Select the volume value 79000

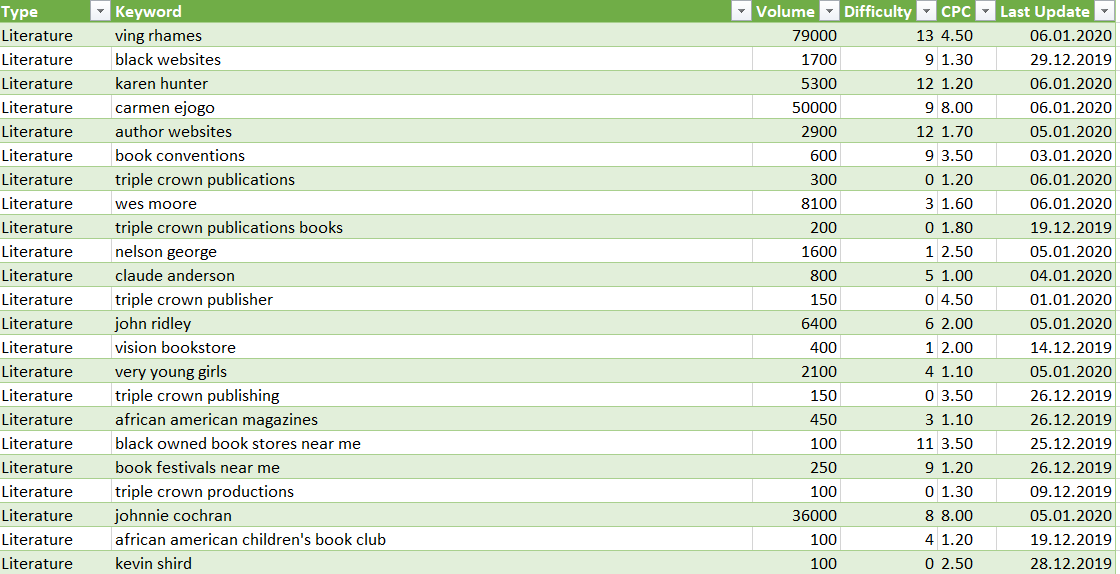814,36
